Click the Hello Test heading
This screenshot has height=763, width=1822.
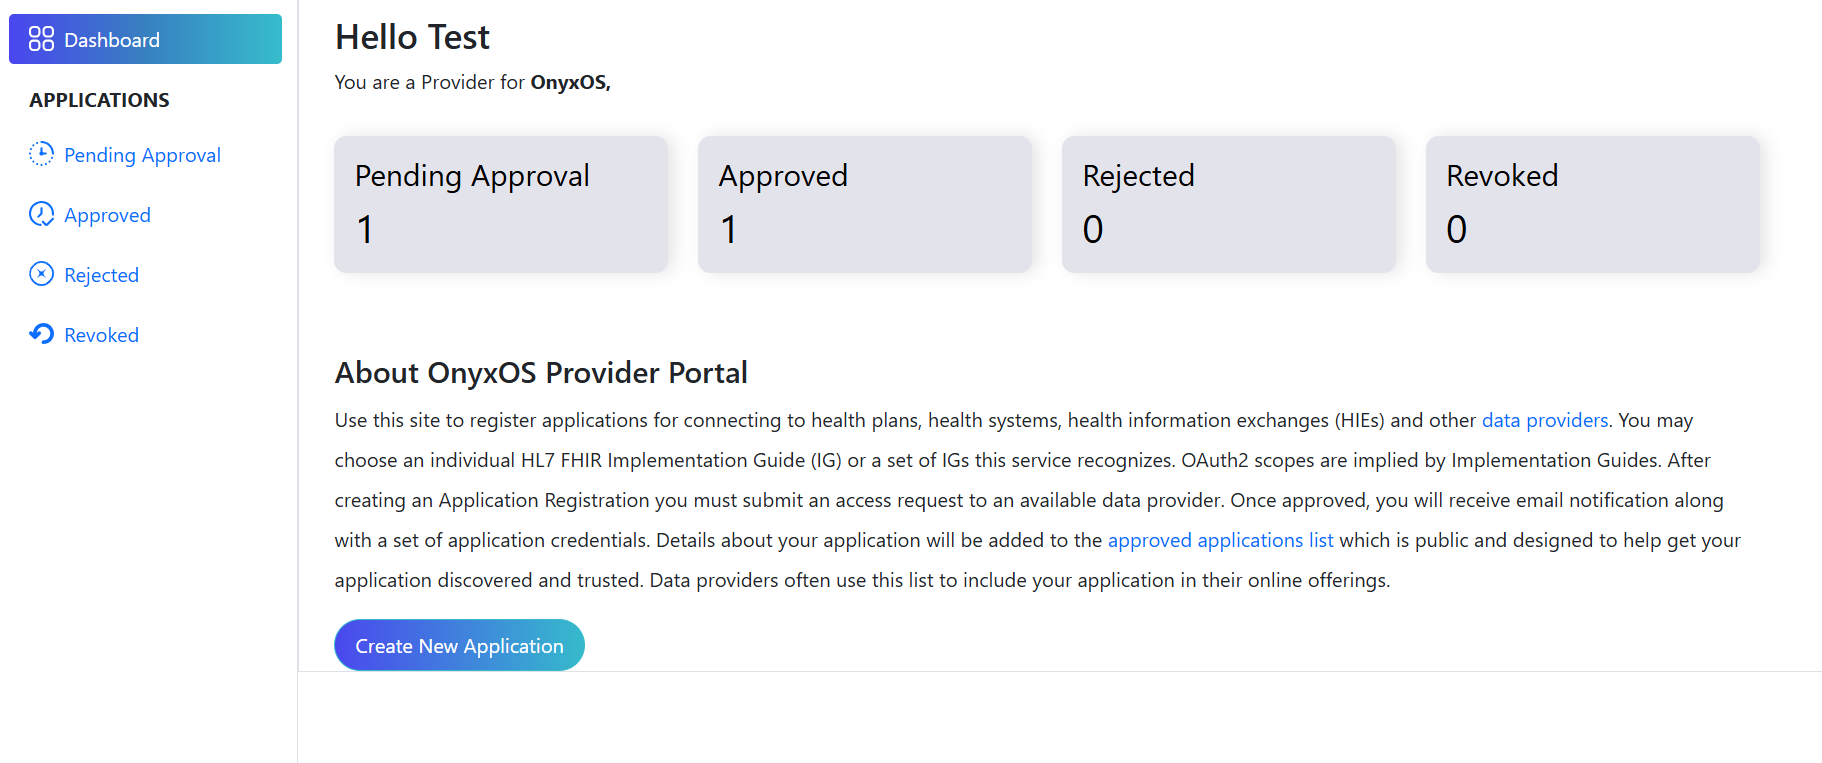tap(412, 37)
